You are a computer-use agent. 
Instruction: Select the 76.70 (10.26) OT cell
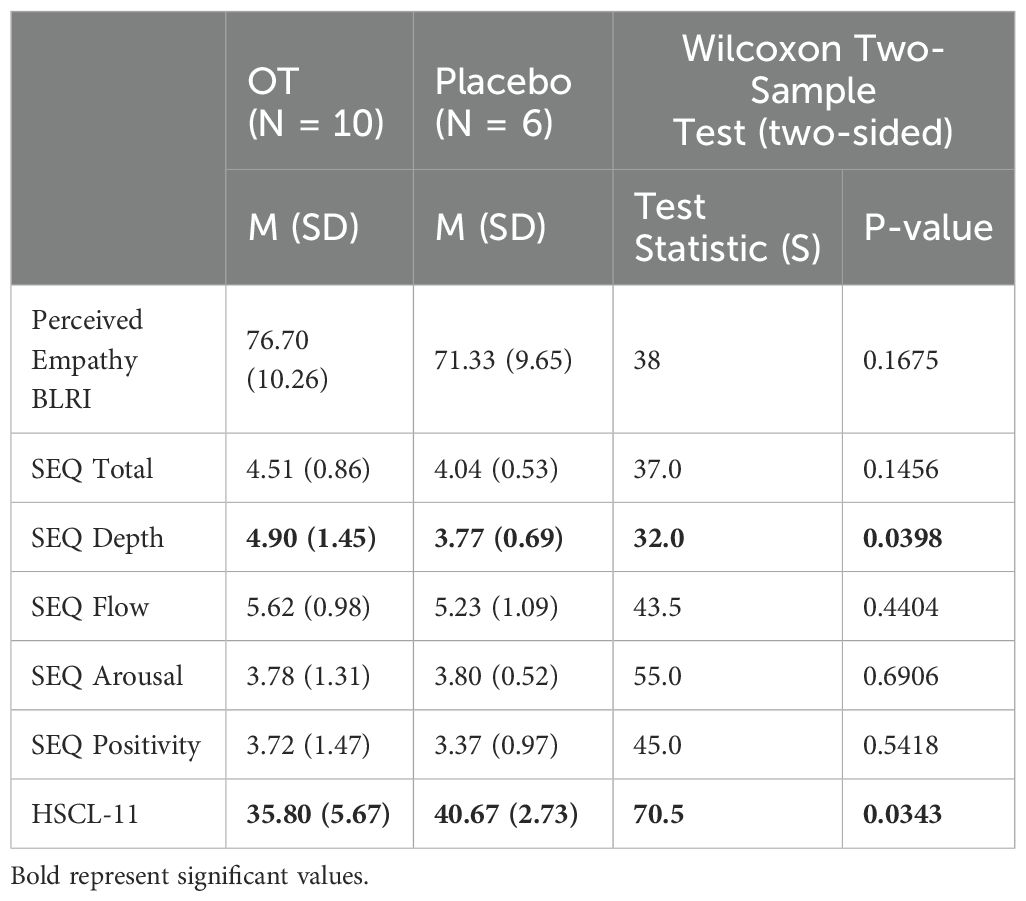[287, 359]
